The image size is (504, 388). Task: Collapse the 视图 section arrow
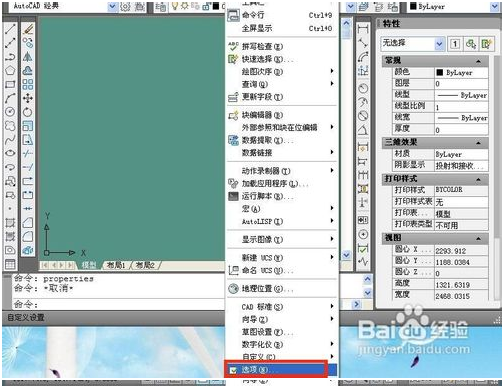tap(478, 238)
